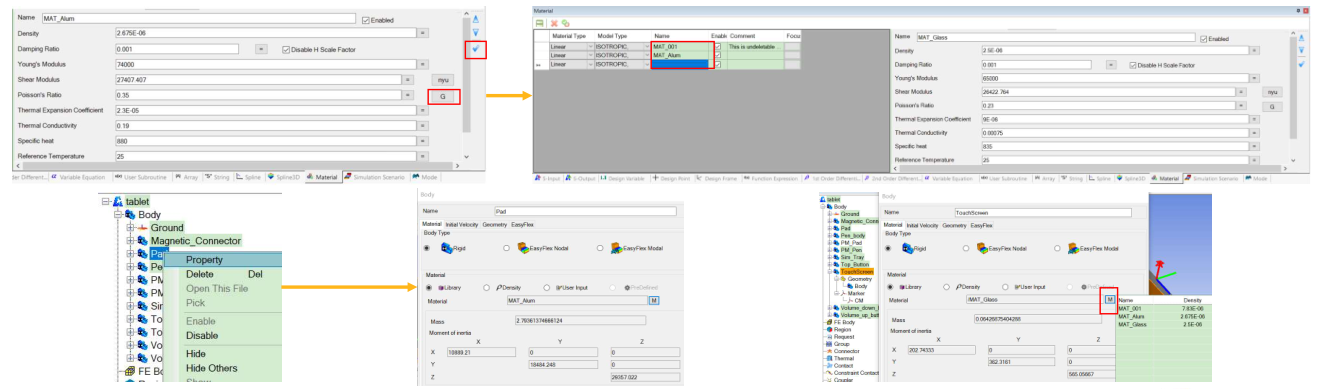
Task: Apply changes with checkmark icon in MAT_Alum panel
Action: 476,48
